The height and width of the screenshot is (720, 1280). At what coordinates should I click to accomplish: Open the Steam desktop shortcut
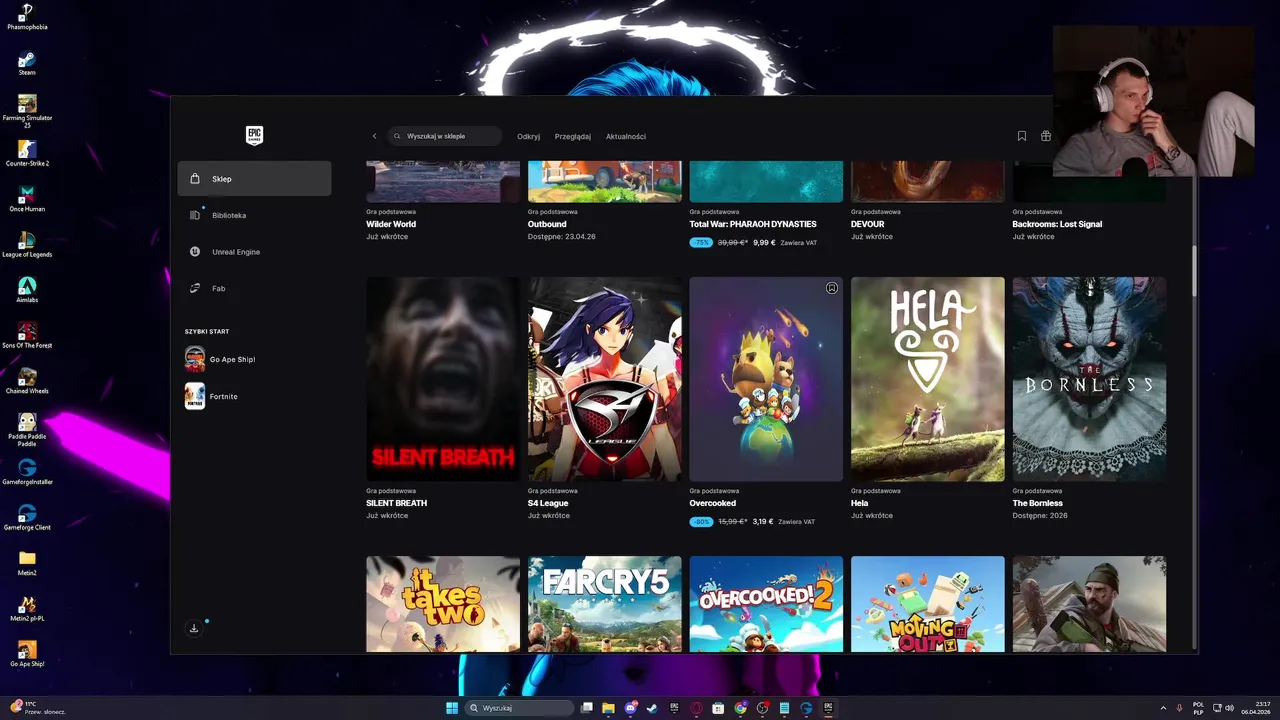[27, 62]
